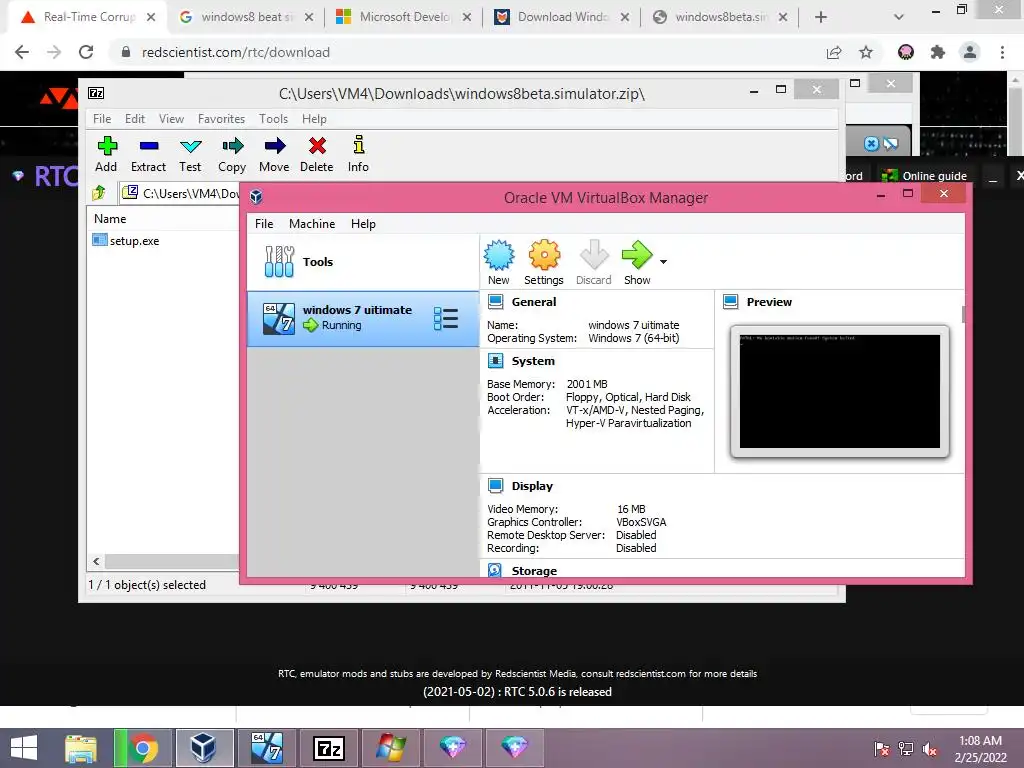The height and width of the screenshot is (768, 1024).
Task: Open the File menu in VirtualBox Manager
Action: [x=264, y=224]
